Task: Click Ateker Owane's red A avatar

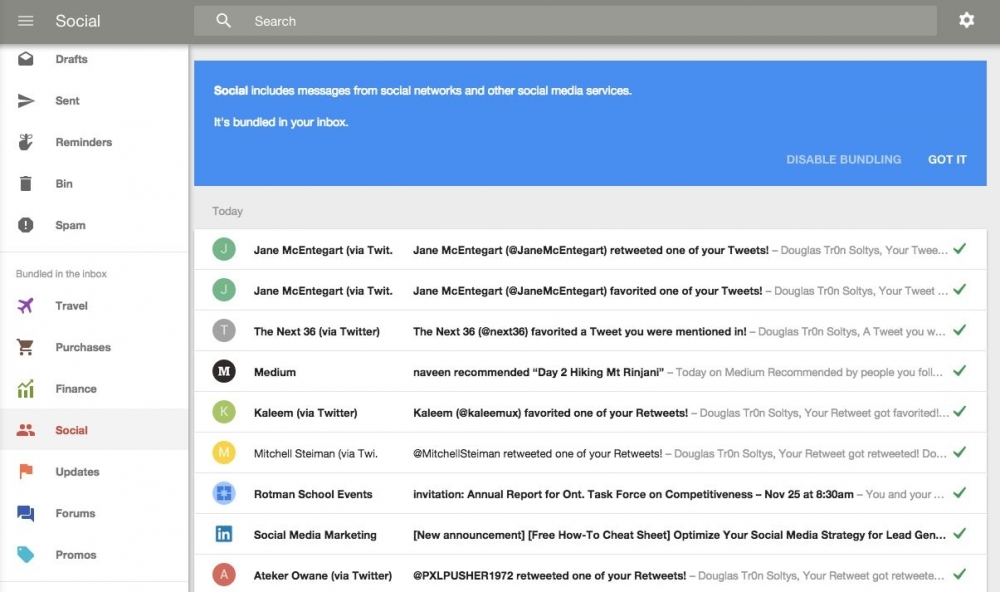Action: click(x=224, y=575)
